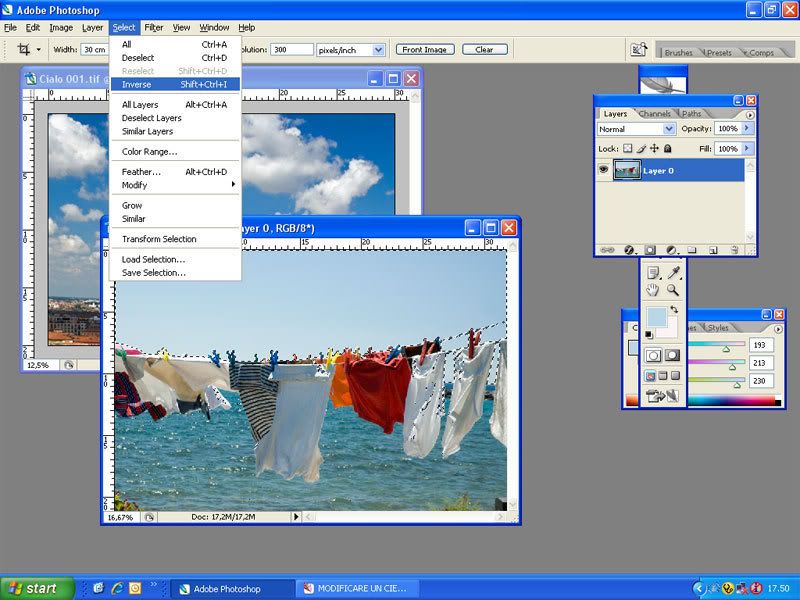Open the Crop tool preset picker arrow
Viewport: 800px width, 600px height.
pos(39,49)
